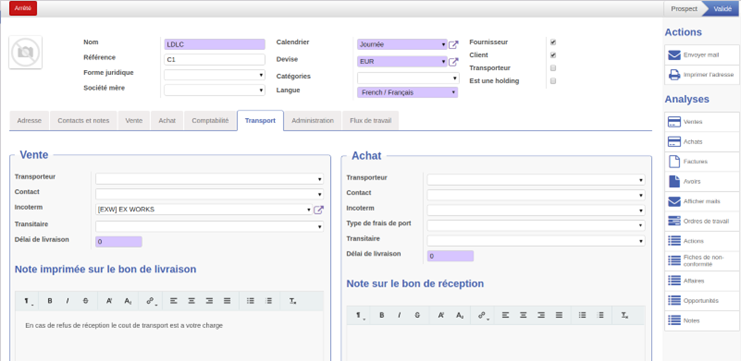Open the Actions list icon
The width and height of the screenshot is (741, 361).
[x=674, y=241]
